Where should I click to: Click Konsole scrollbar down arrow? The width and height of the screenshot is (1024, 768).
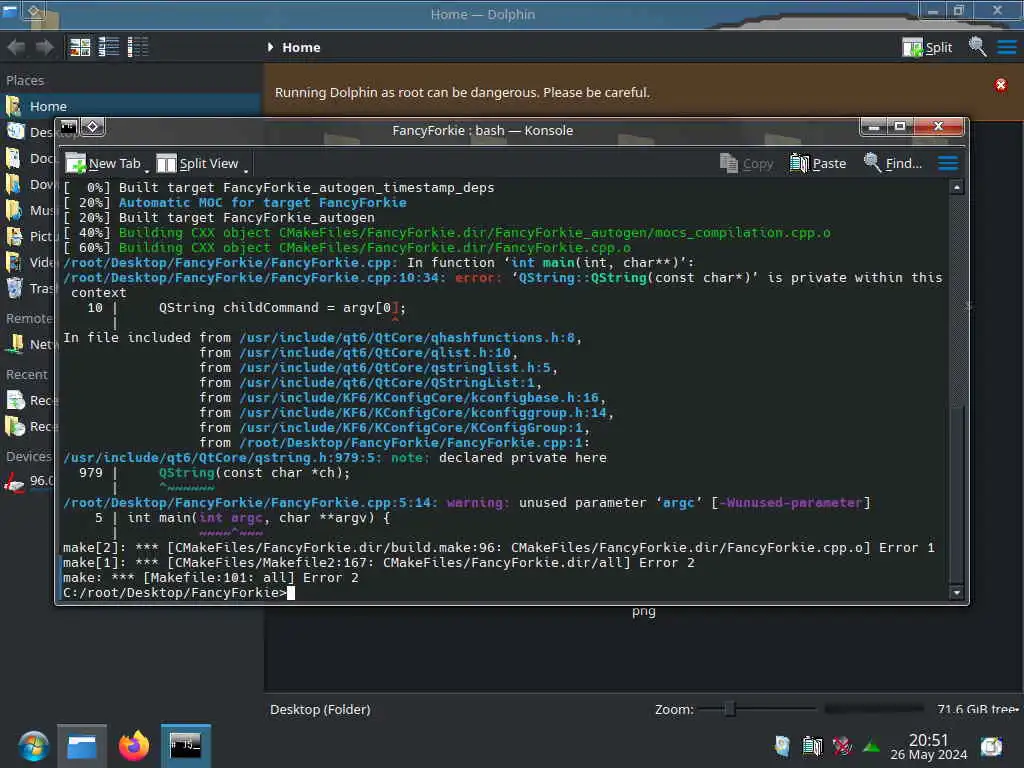[957, 592]
